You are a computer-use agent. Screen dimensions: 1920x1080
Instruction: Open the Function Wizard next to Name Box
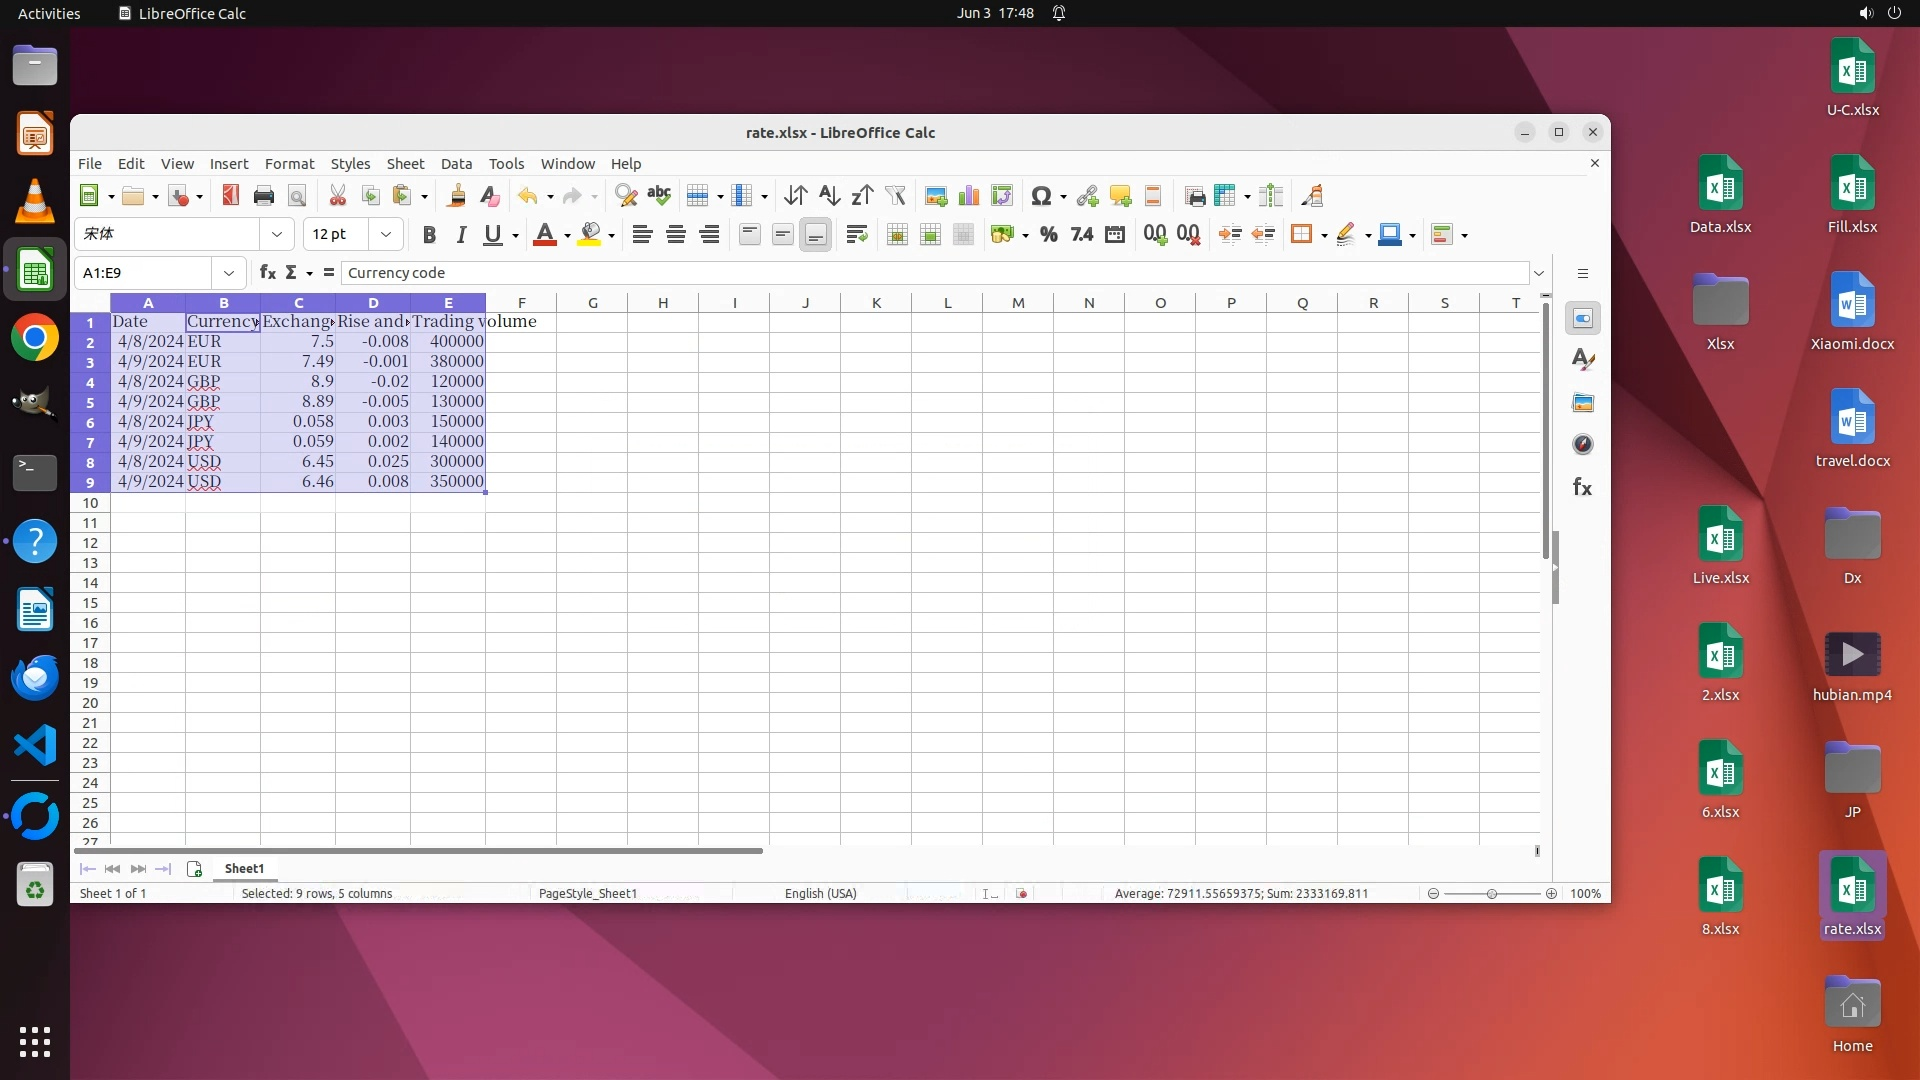click(267, 273)
